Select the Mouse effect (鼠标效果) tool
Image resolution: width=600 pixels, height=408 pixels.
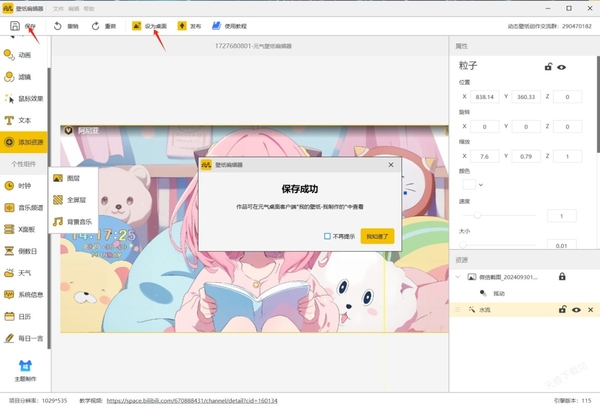(24, 99)
